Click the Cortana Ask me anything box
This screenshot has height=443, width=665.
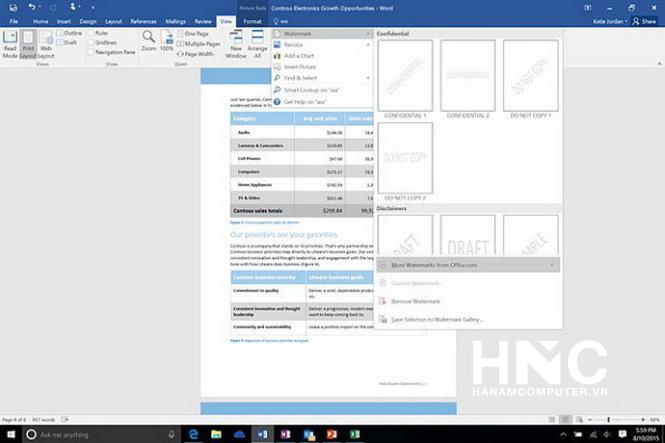pyautogui.click(x=101, y=434)
